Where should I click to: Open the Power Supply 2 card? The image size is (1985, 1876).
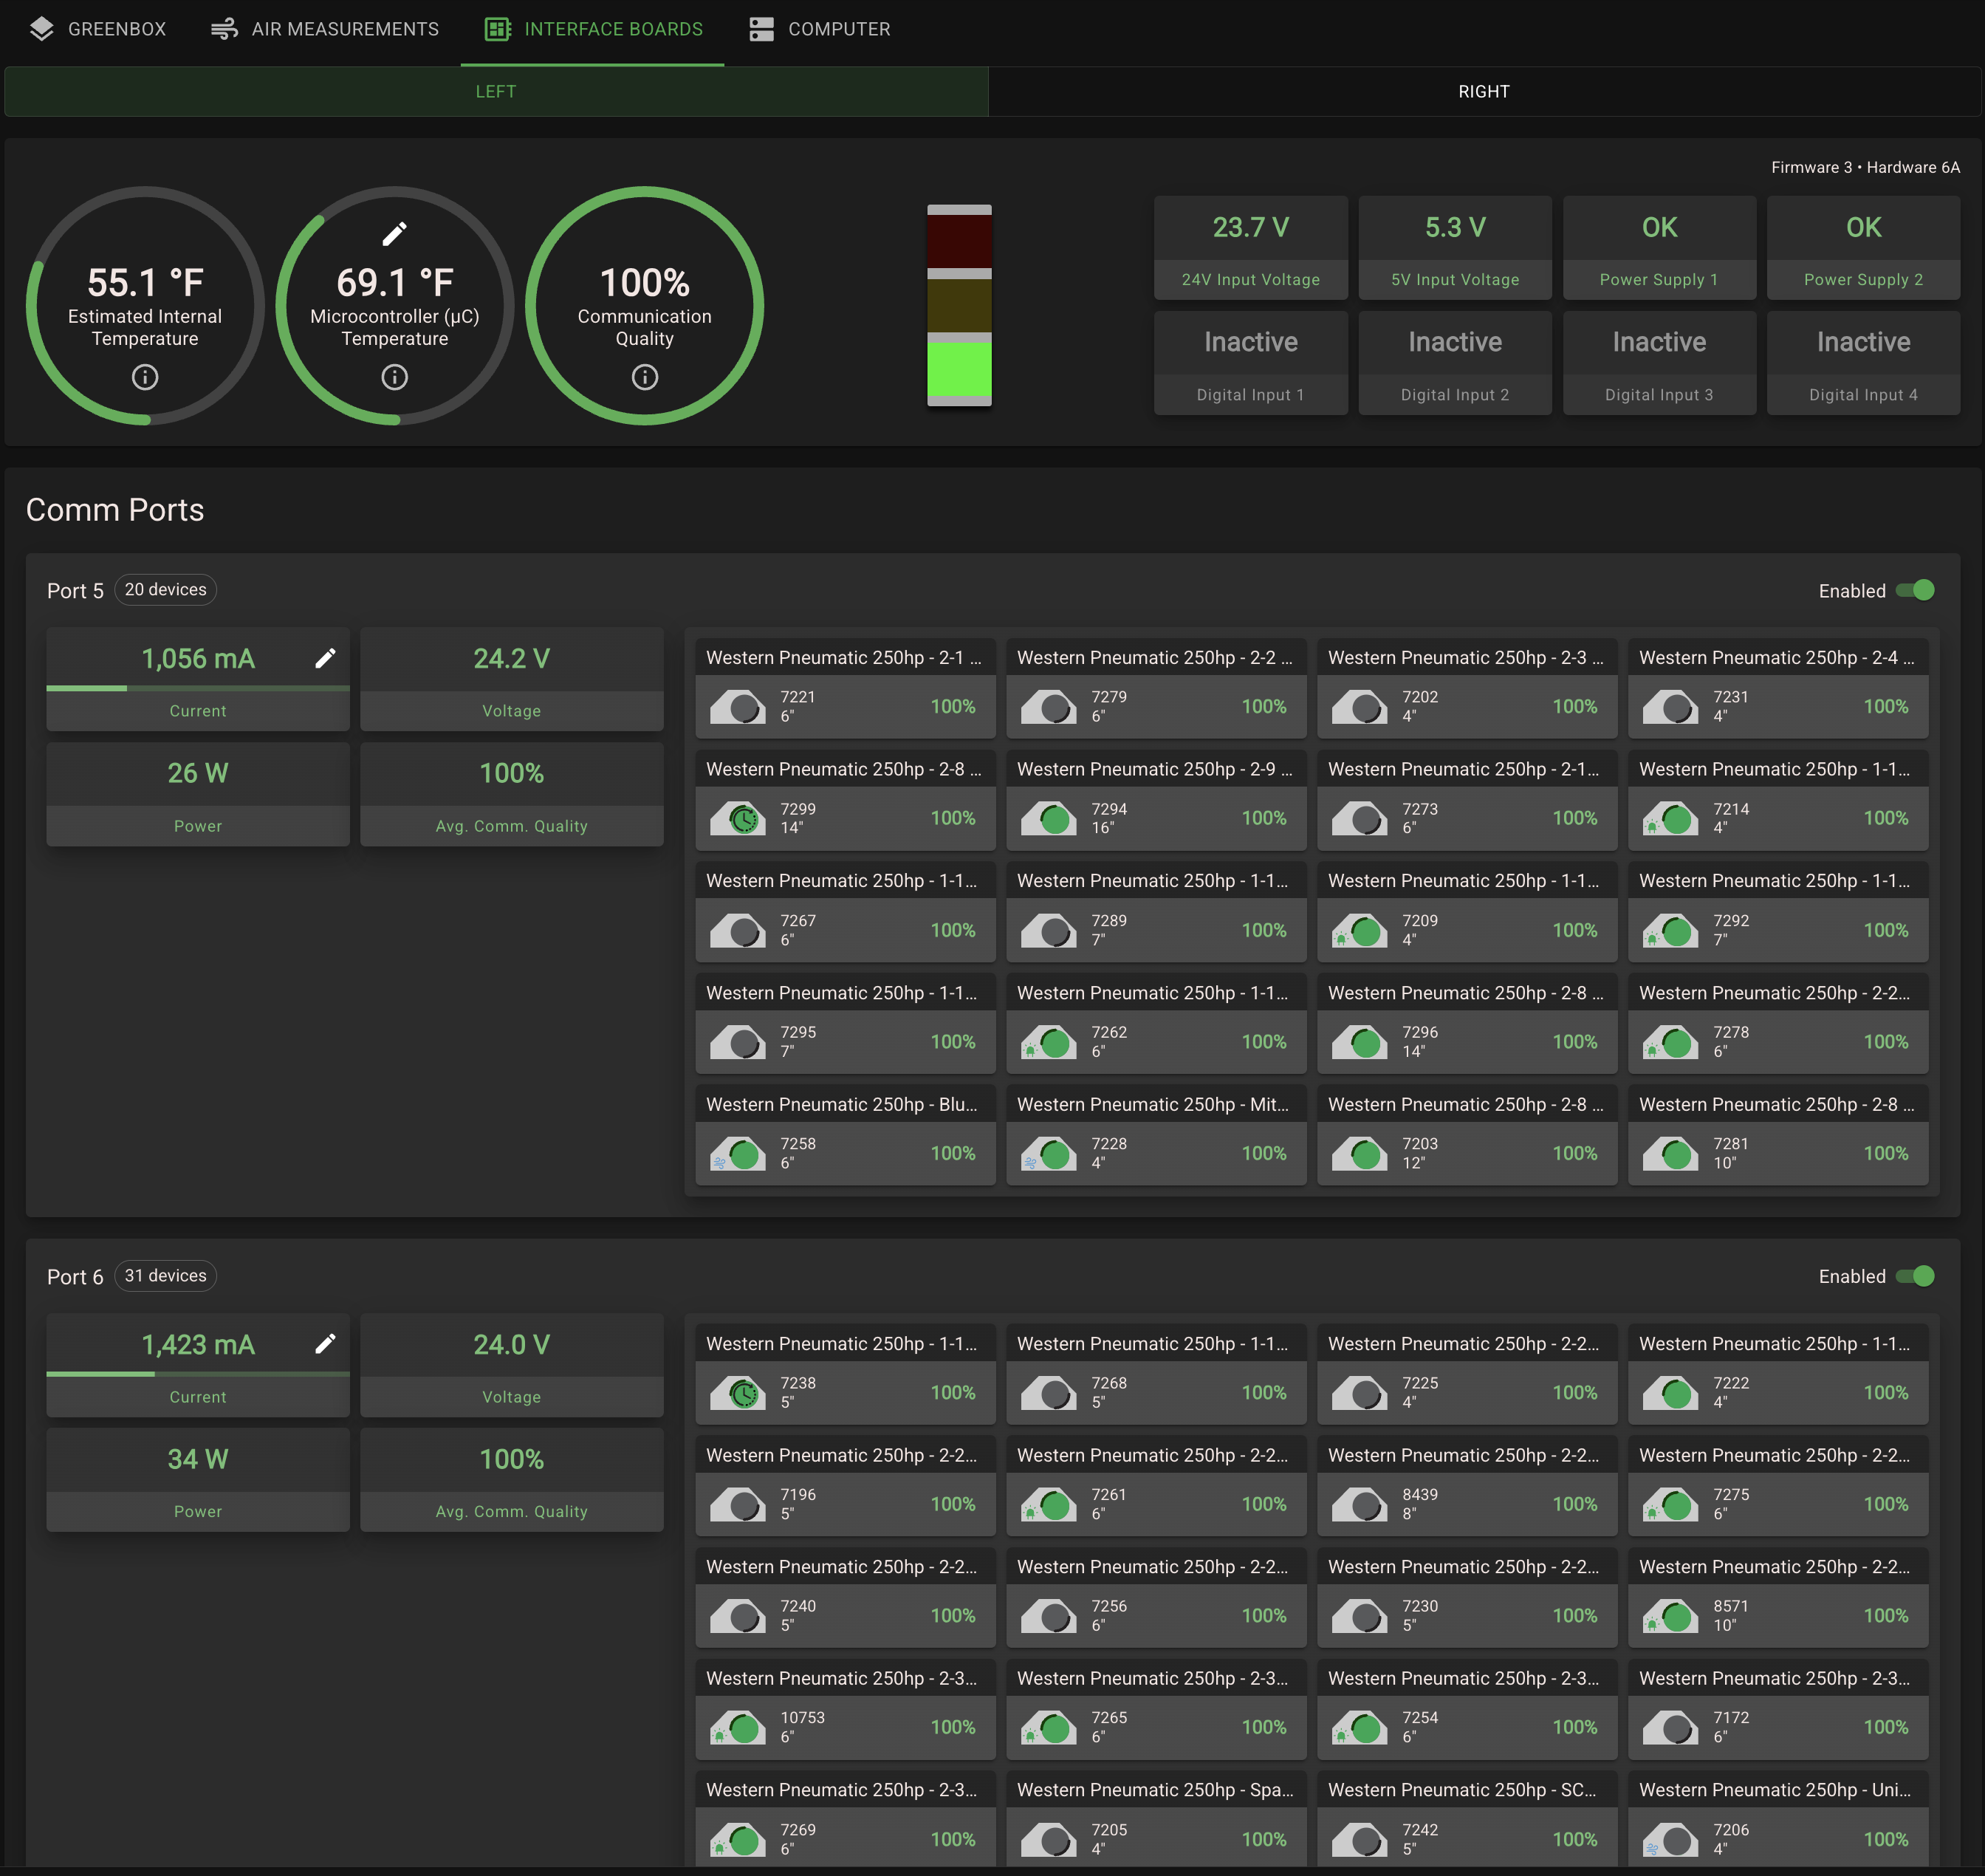click(x=1863, y=248)
